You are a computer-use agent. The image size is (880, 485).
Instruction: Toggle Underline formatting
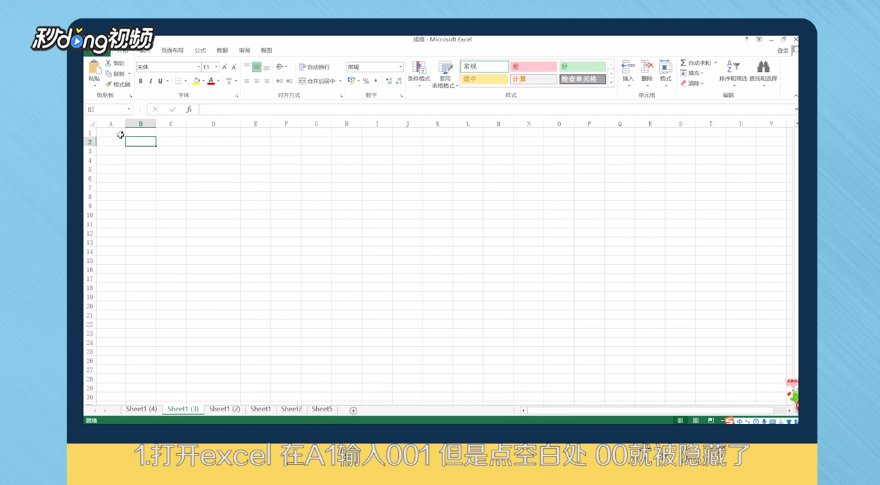pos(160,81)
